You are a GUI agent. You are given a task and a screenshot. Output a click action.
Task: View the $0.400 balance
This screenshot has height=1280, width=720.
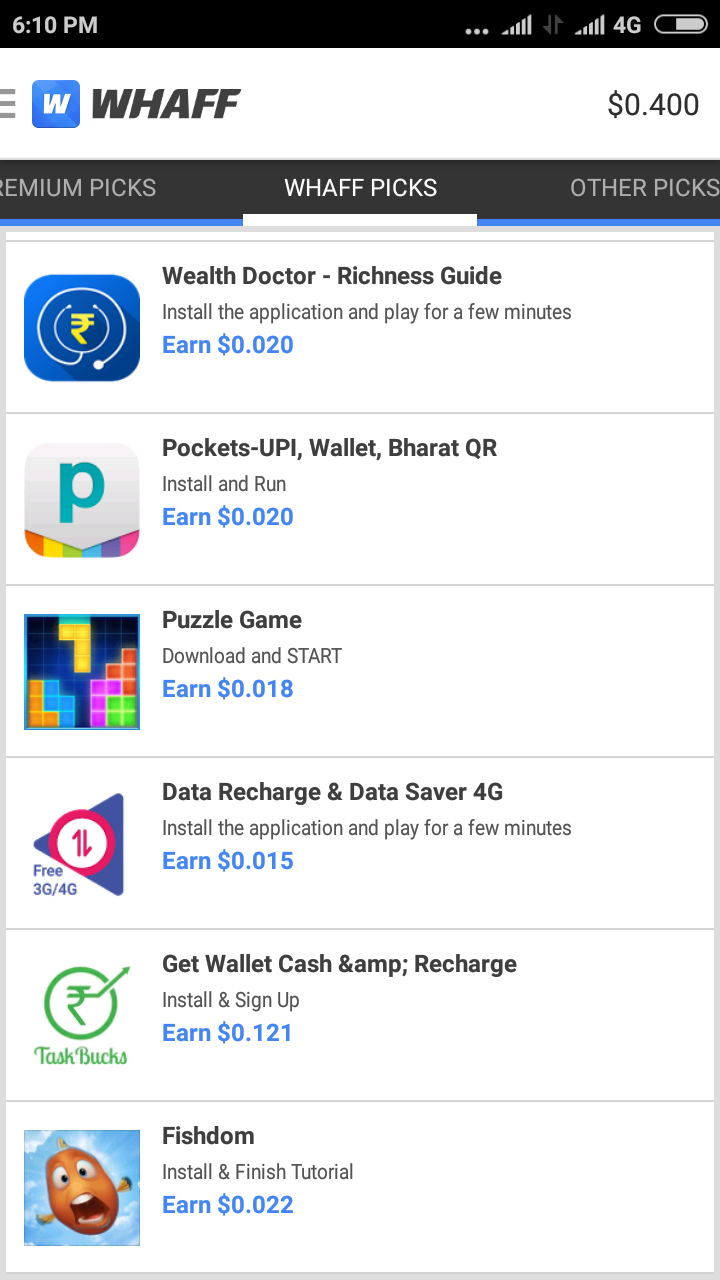(653, 104)
